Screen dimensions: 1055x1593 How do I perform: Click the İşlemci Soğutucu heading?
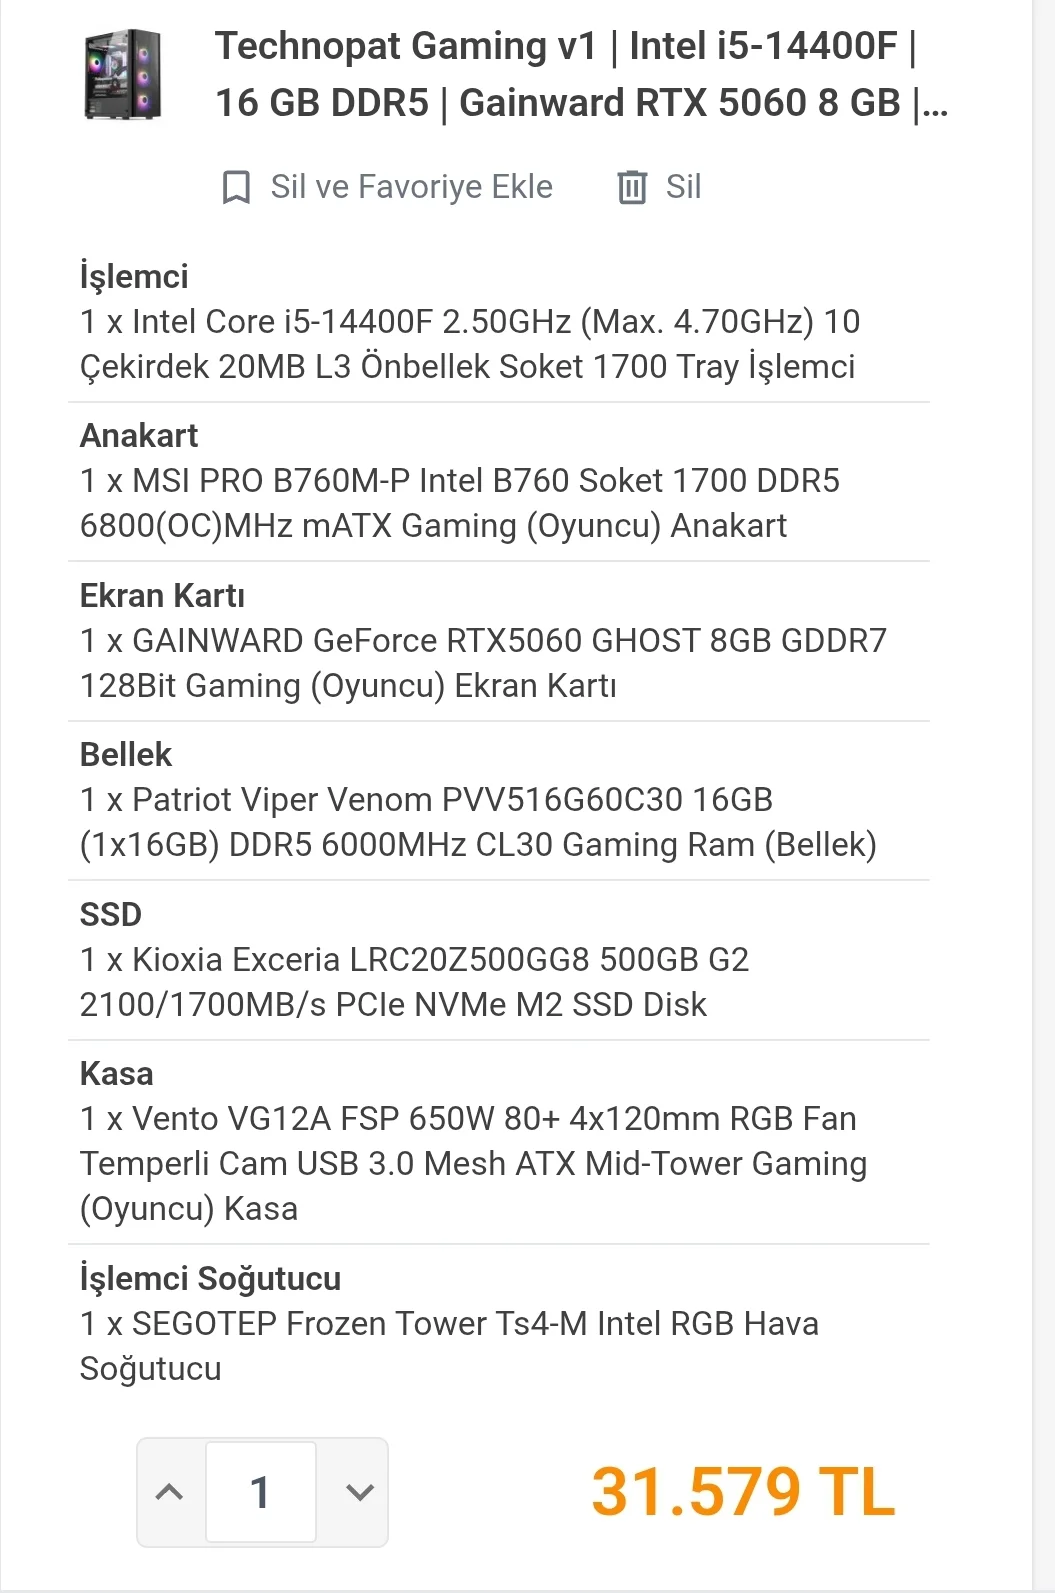[210, 1279]
